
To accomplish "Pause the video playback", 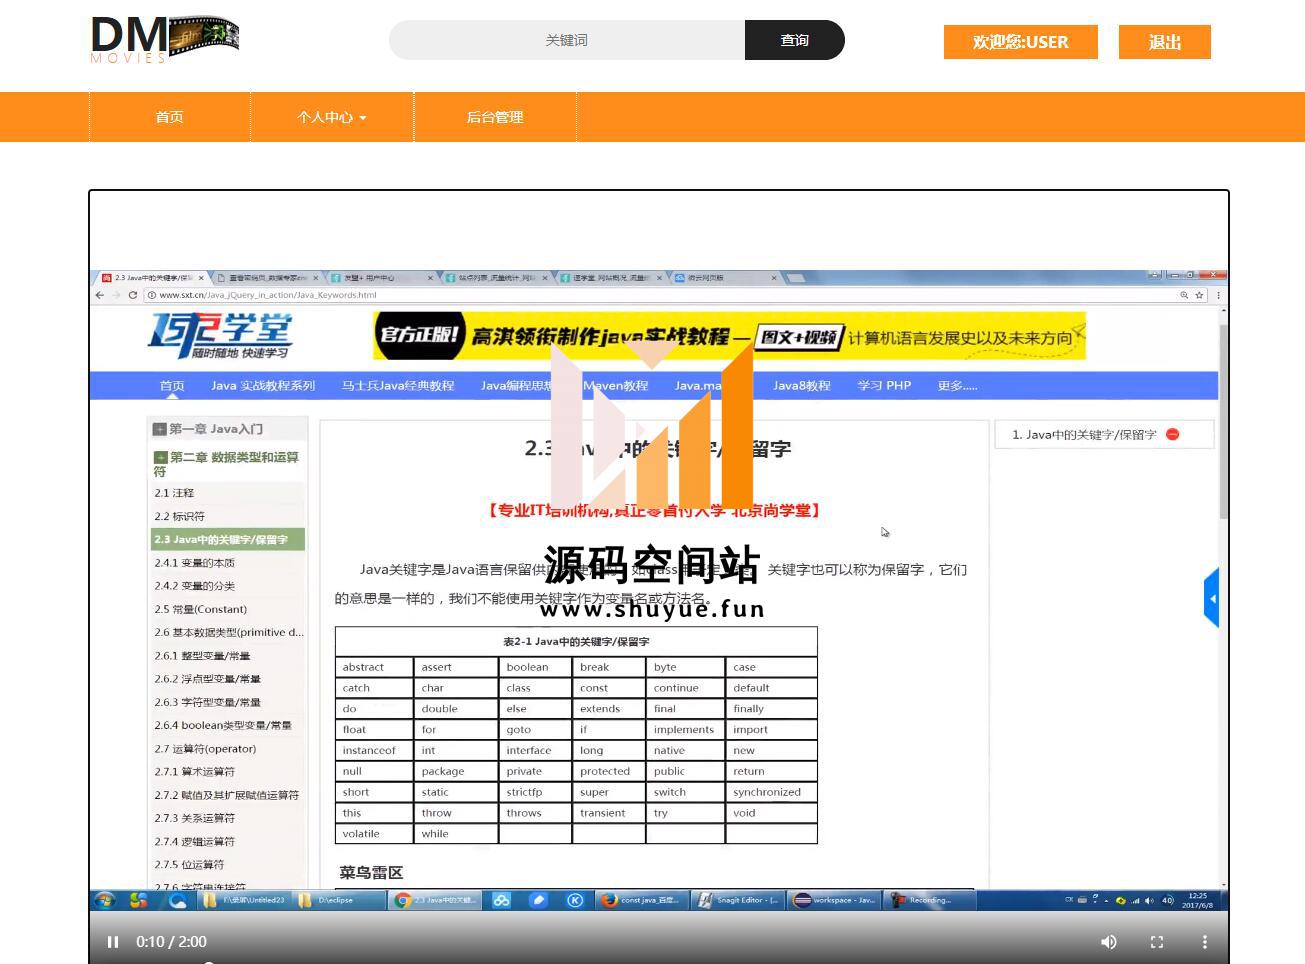I will pos(113,942).
